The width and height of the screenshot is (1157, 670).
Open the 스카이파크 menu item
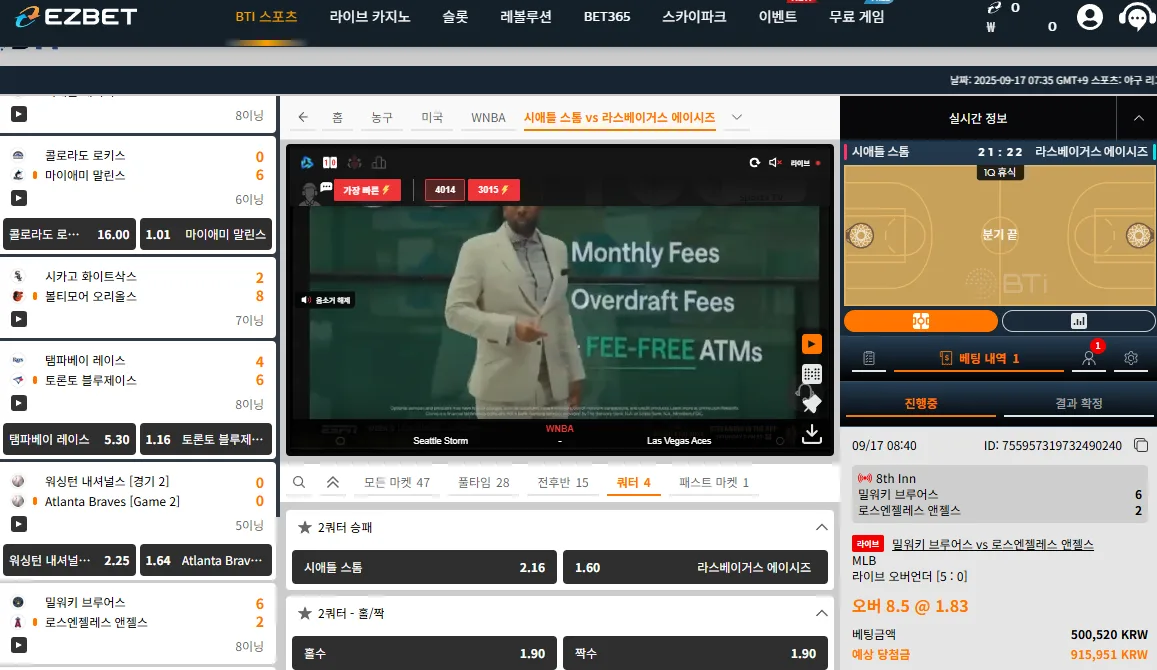tap(694, 16)
